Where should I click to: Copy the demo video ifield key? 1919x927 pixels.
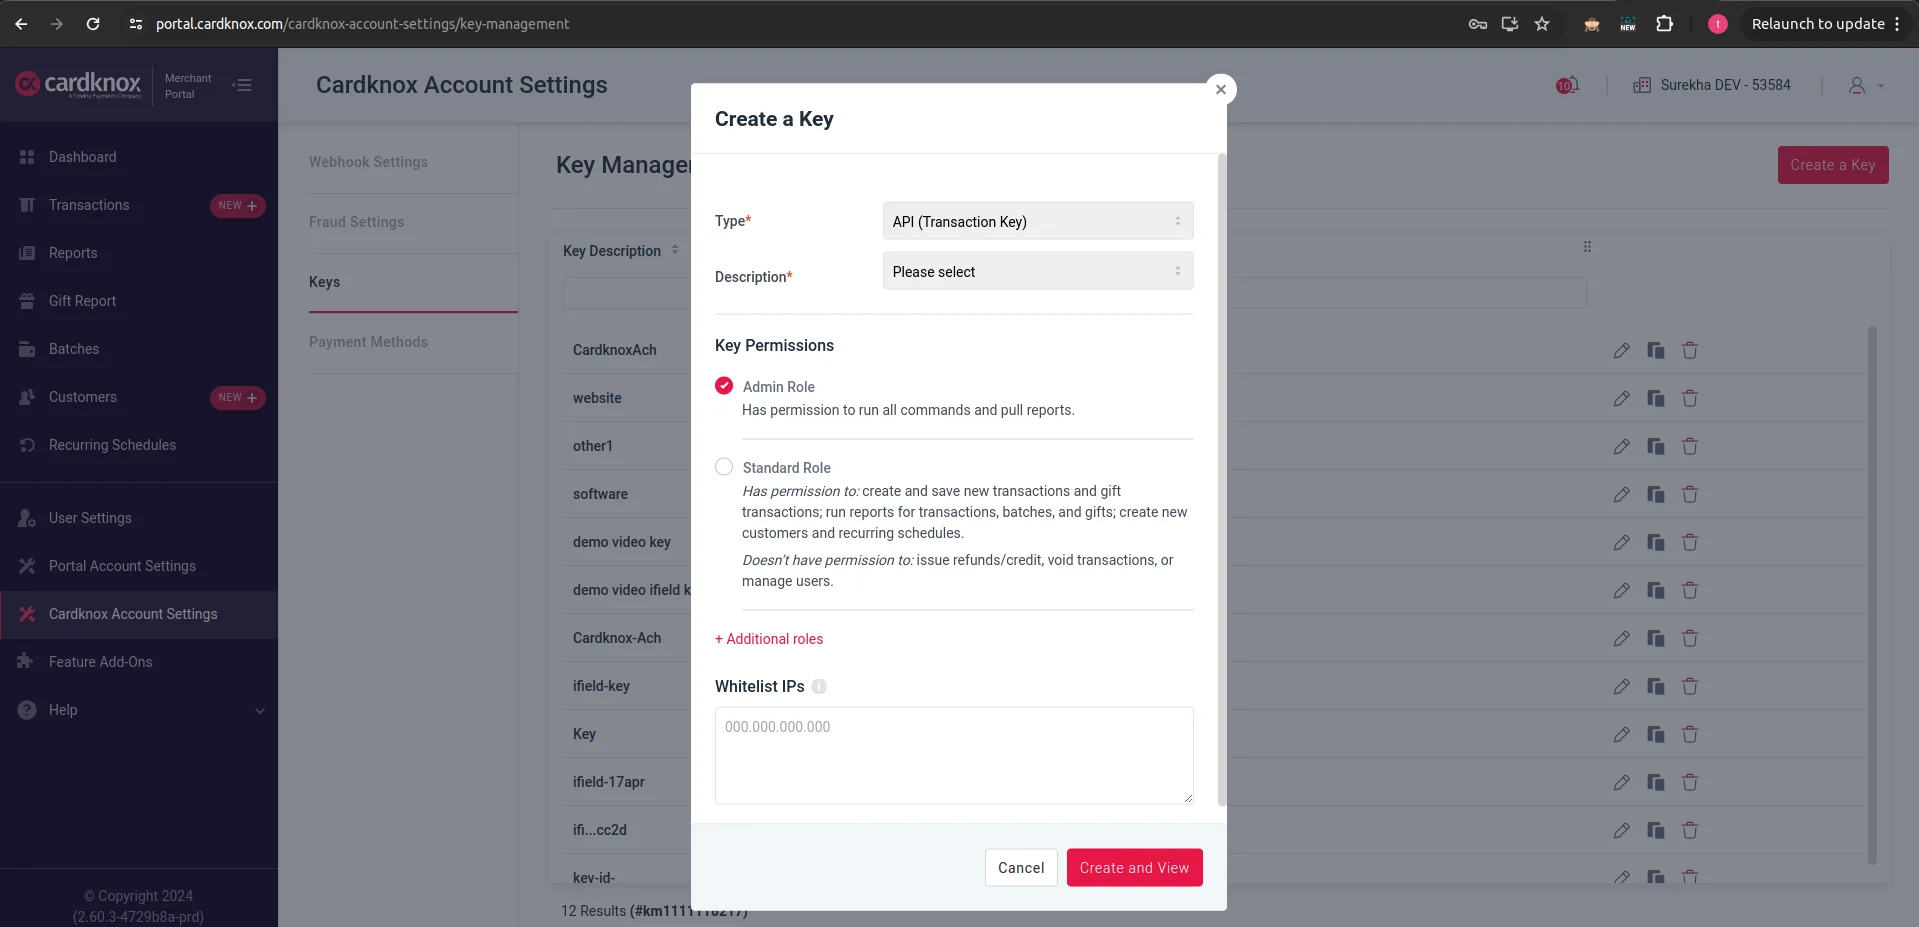[1656, 590]
